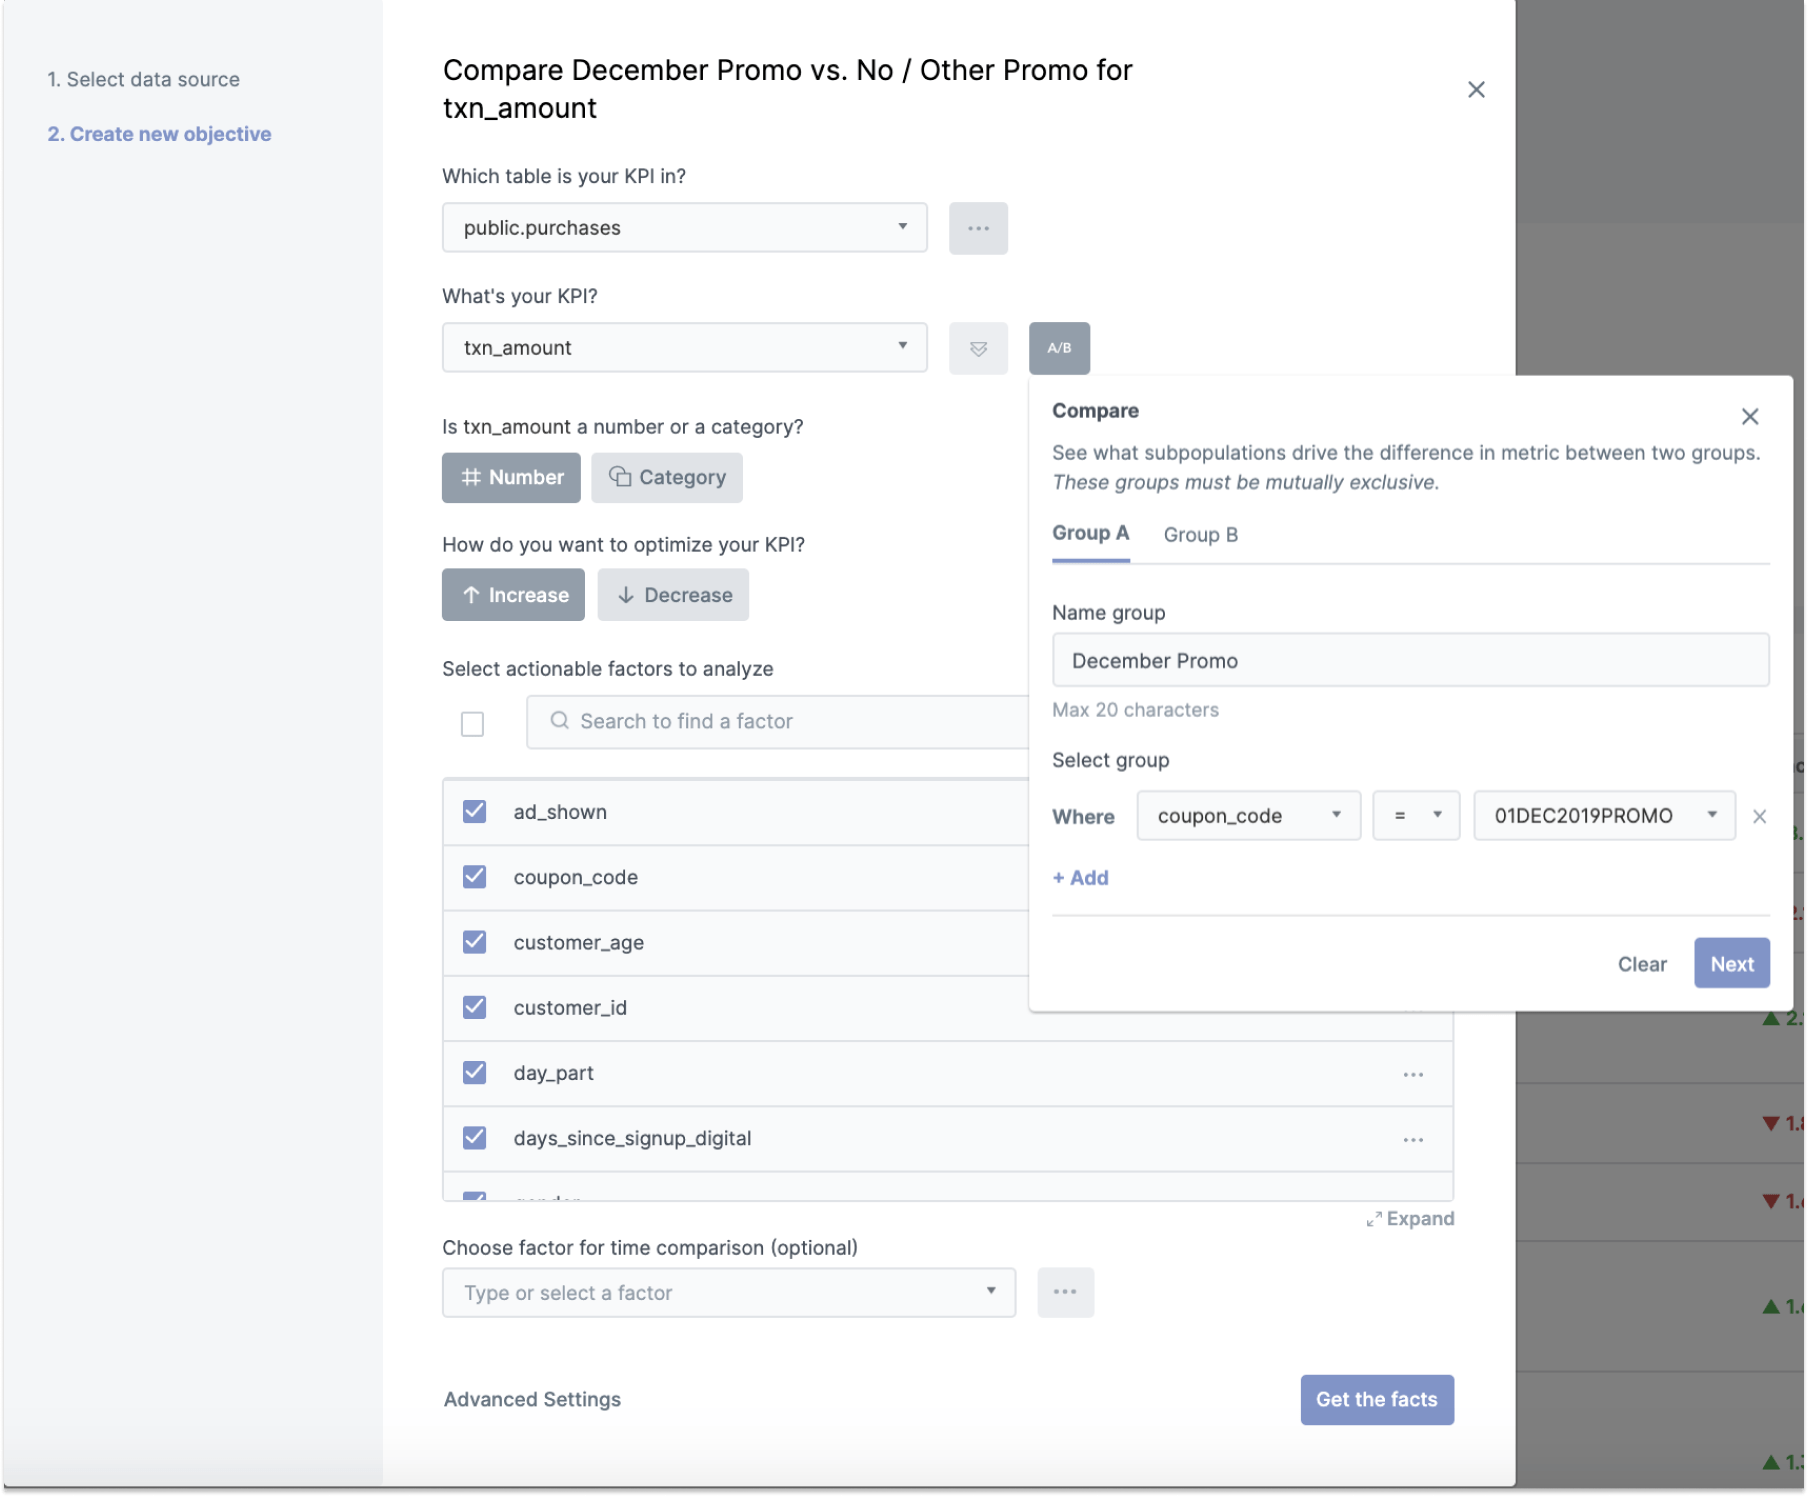Click the filter icon beside KPI dropdown
Viewport: 1808px width, 1497px height.
978,348
